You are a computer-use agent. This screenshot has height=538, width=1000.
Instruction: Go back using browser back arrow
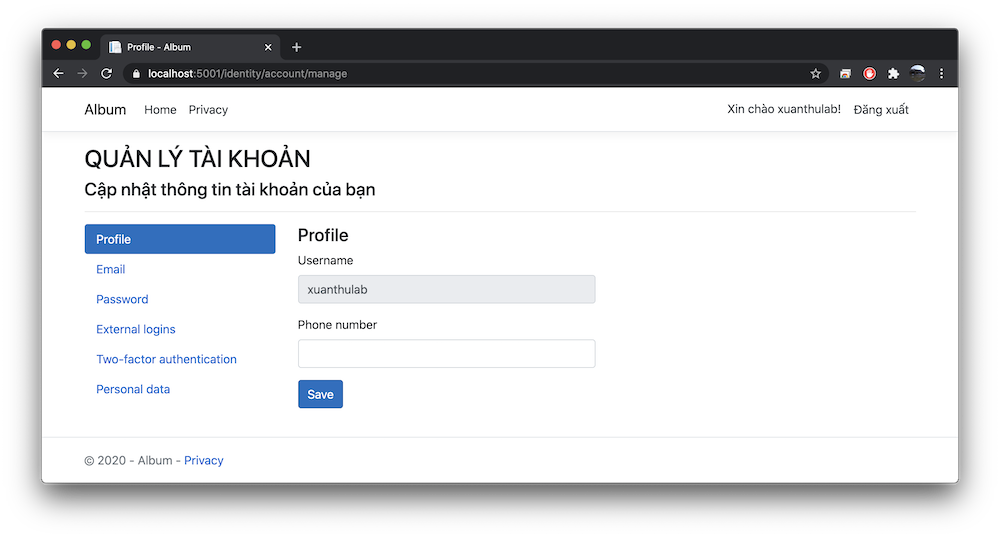(x=59, y=73)
